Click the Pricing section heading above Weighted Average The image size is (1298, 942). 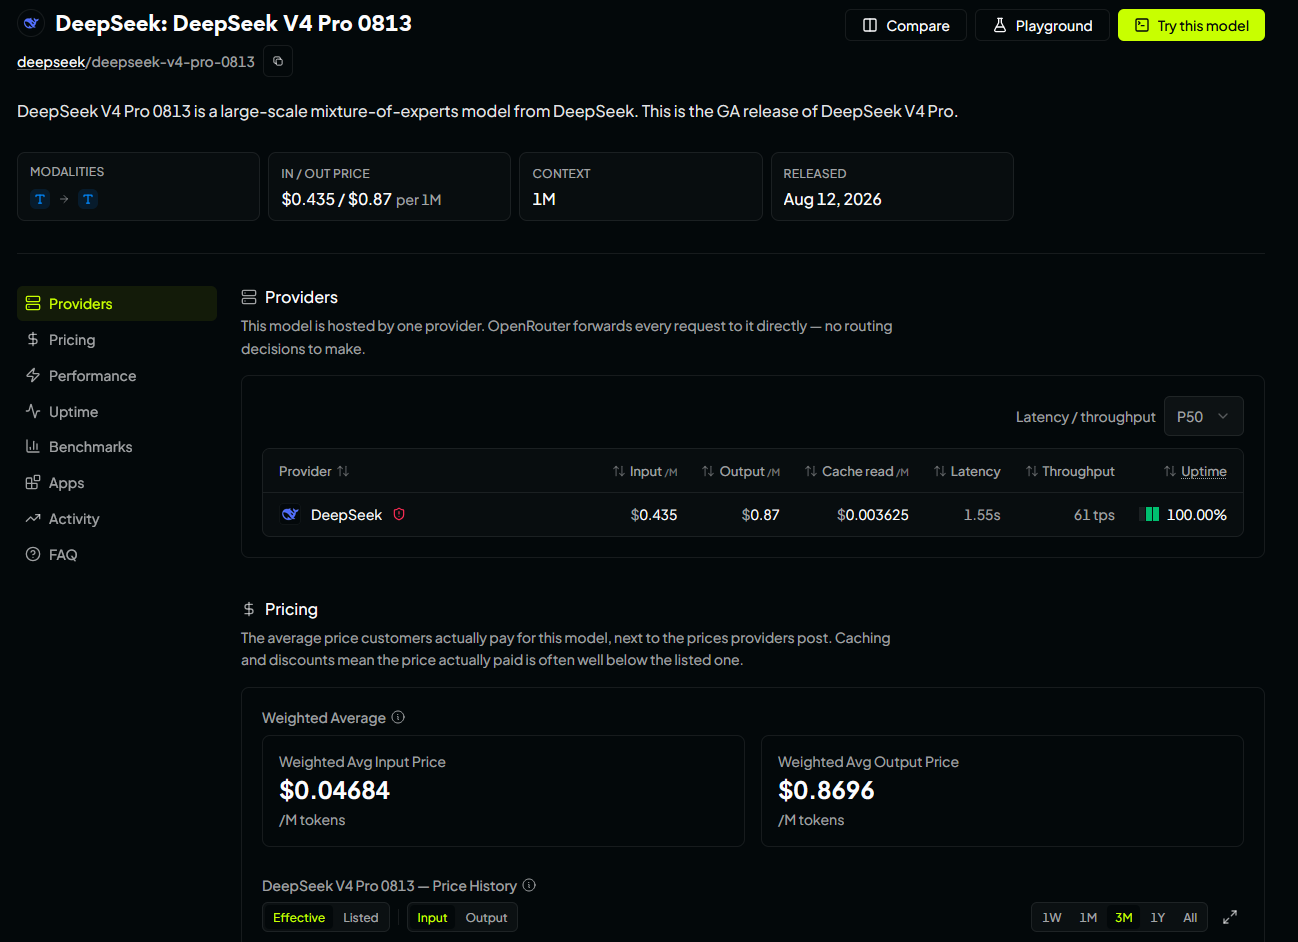pos(291,609)
